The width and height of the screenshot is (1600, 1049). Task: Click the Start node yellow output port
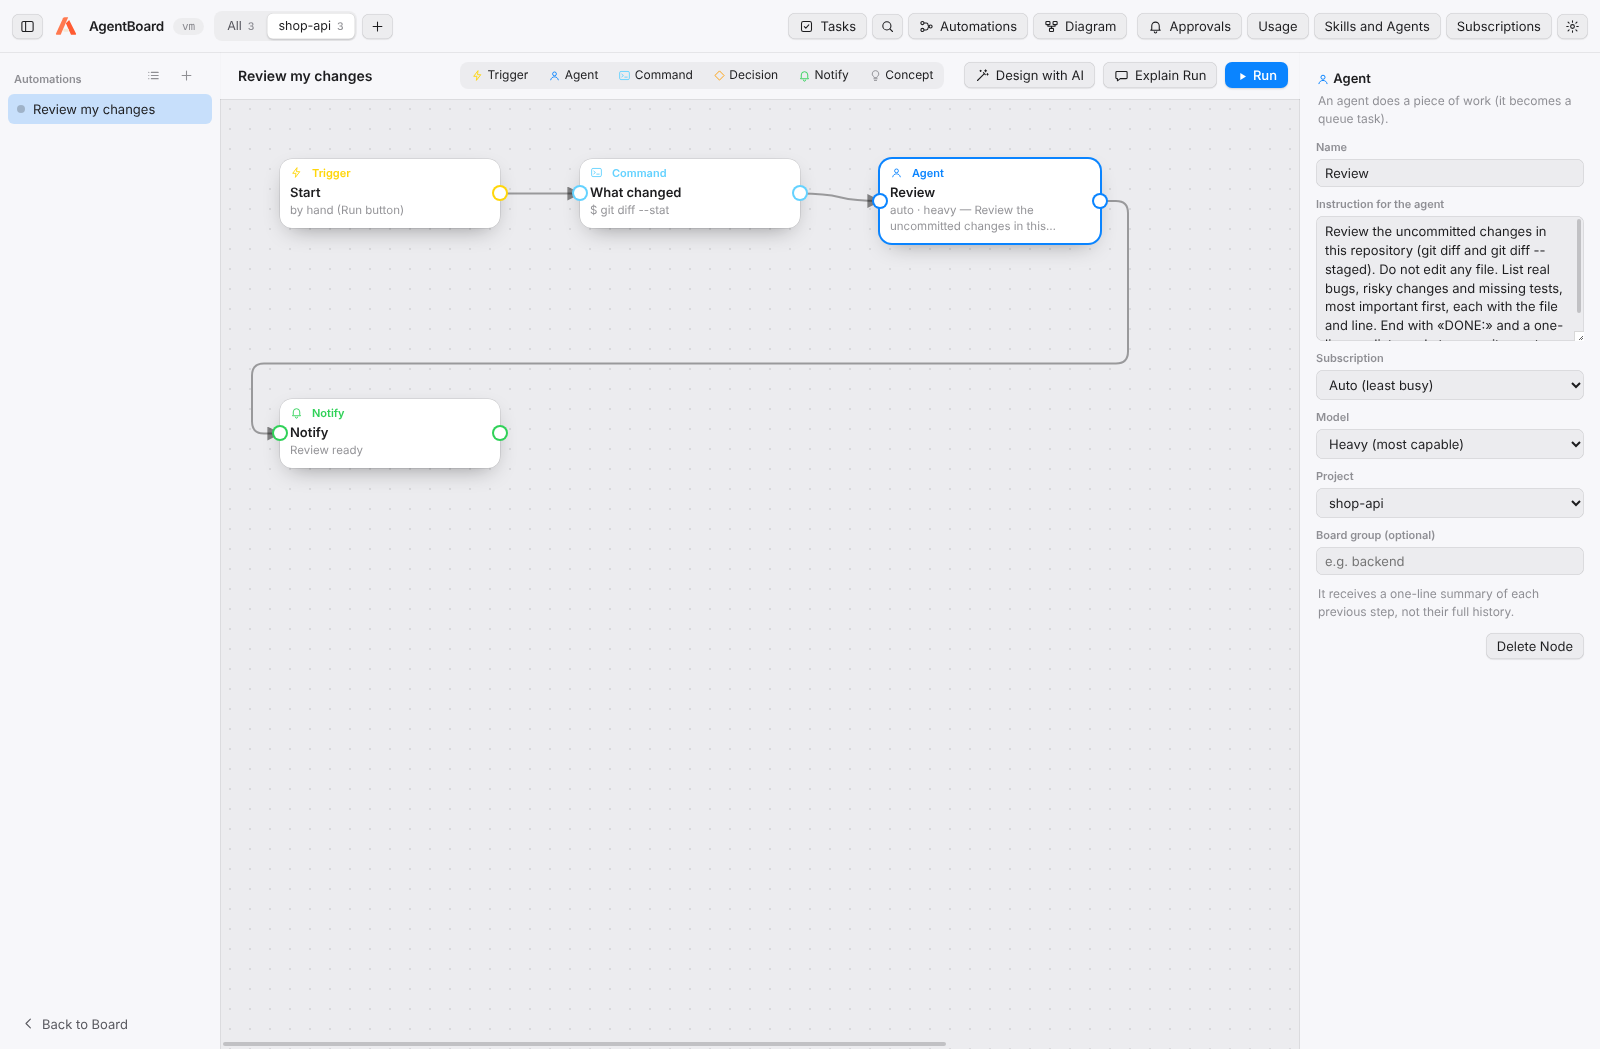[500, 193]
